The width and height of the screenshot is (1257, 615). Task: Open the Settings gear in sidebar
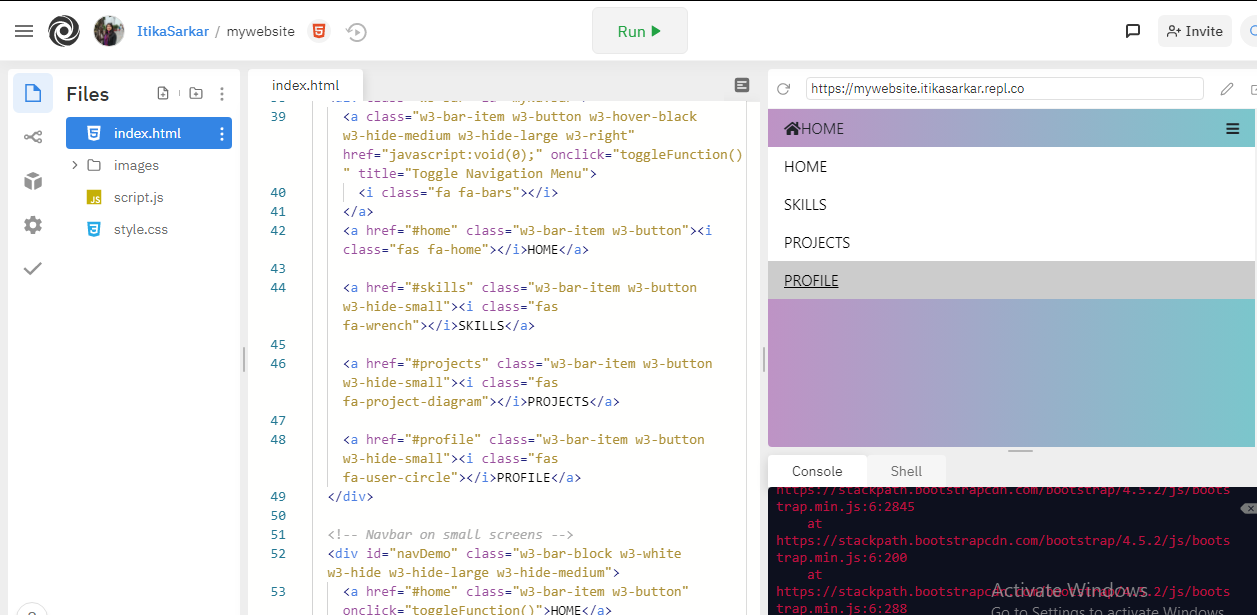[x=33, y=225]
